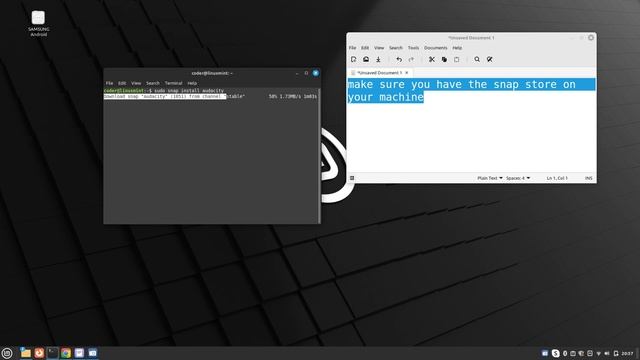Viewport: 640px width, 360px height.
Task: Open the View menu in text editor
Action: pyautogui.click(x=379, y=48)
